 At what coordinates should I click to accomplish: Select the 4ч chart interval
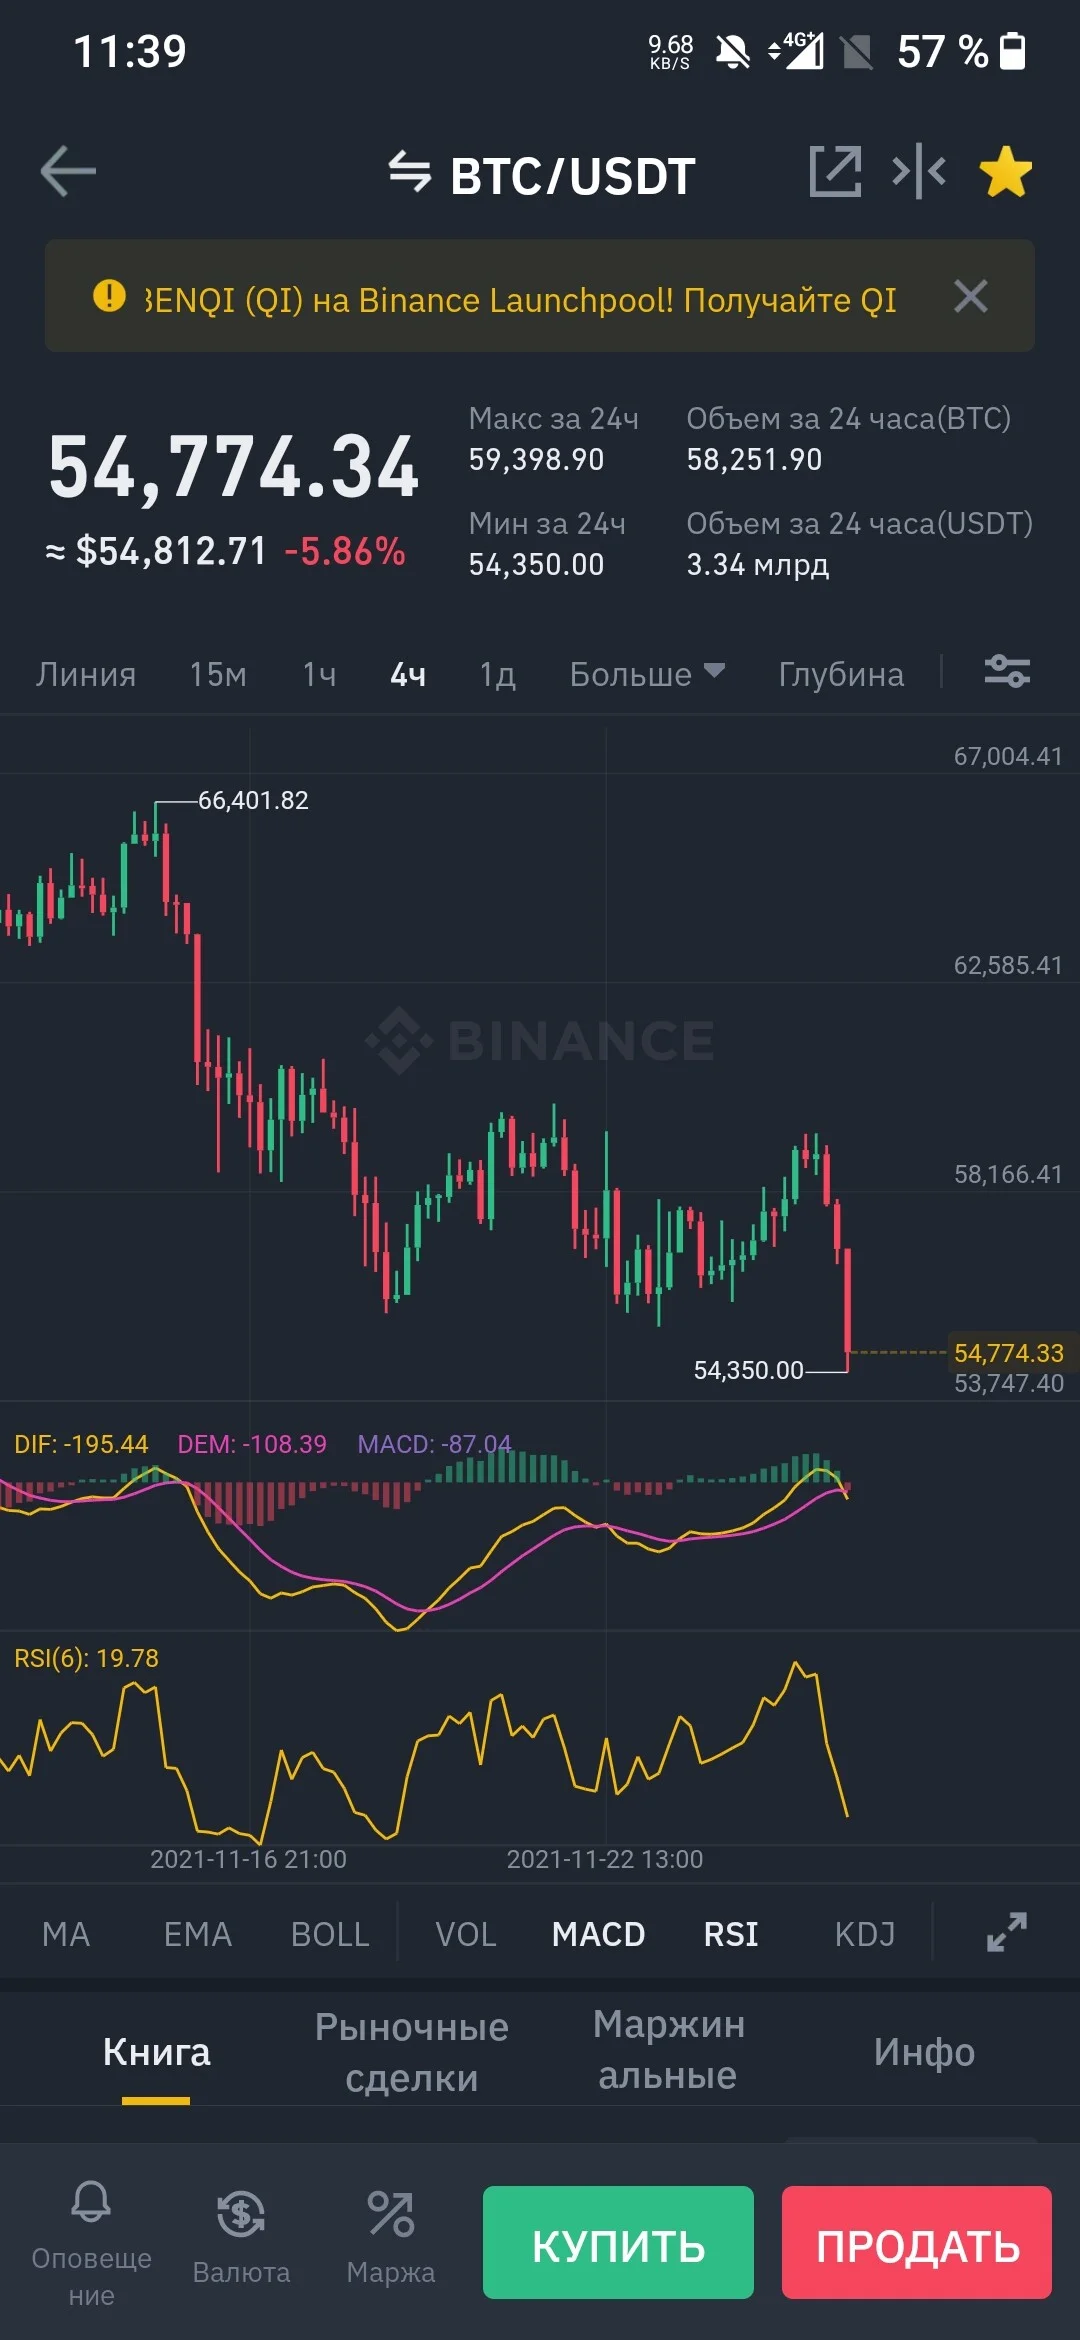pos(408,674)
